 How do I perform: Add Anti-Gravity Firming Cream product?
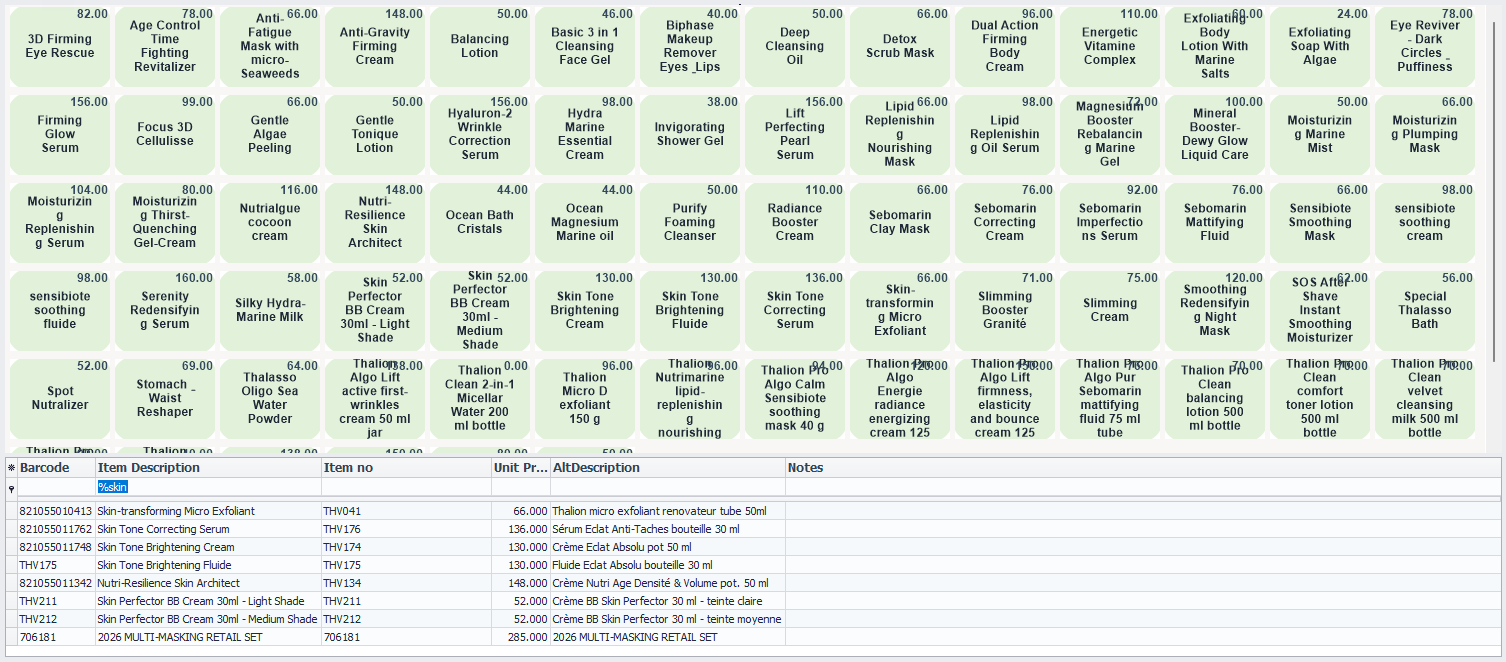[375, 47]
